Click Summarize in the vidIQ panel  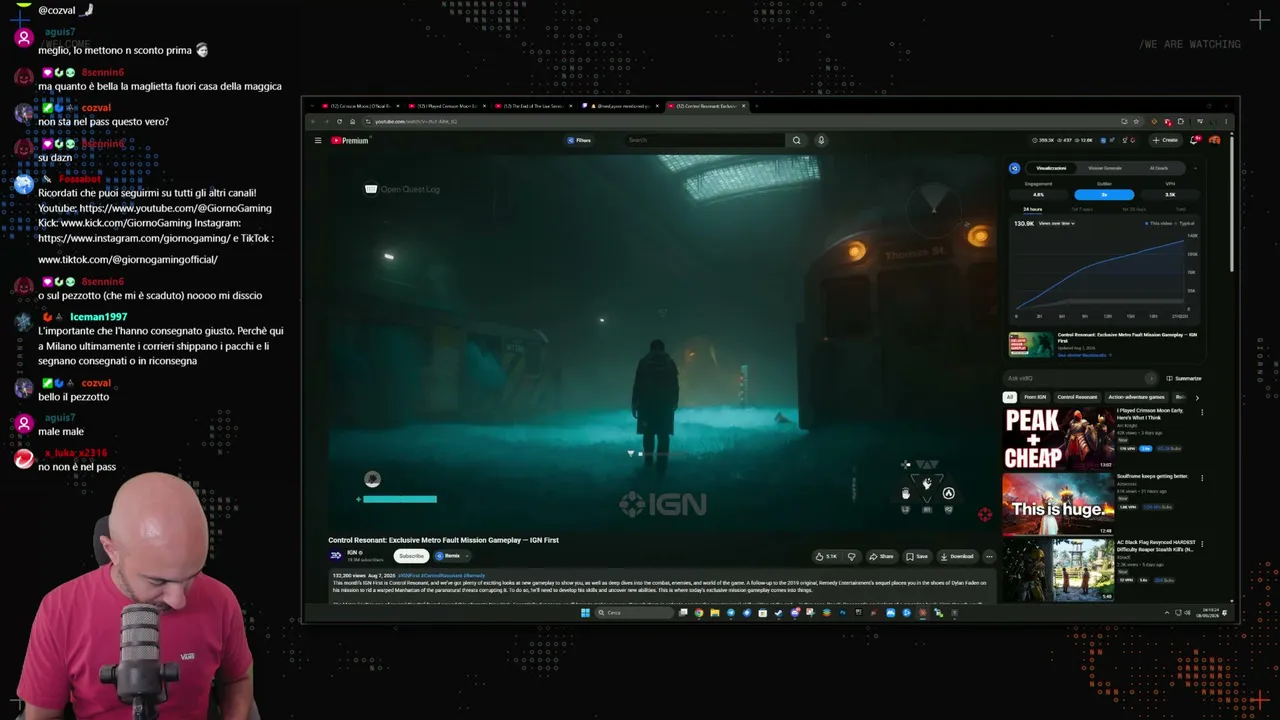point(1184,378)
